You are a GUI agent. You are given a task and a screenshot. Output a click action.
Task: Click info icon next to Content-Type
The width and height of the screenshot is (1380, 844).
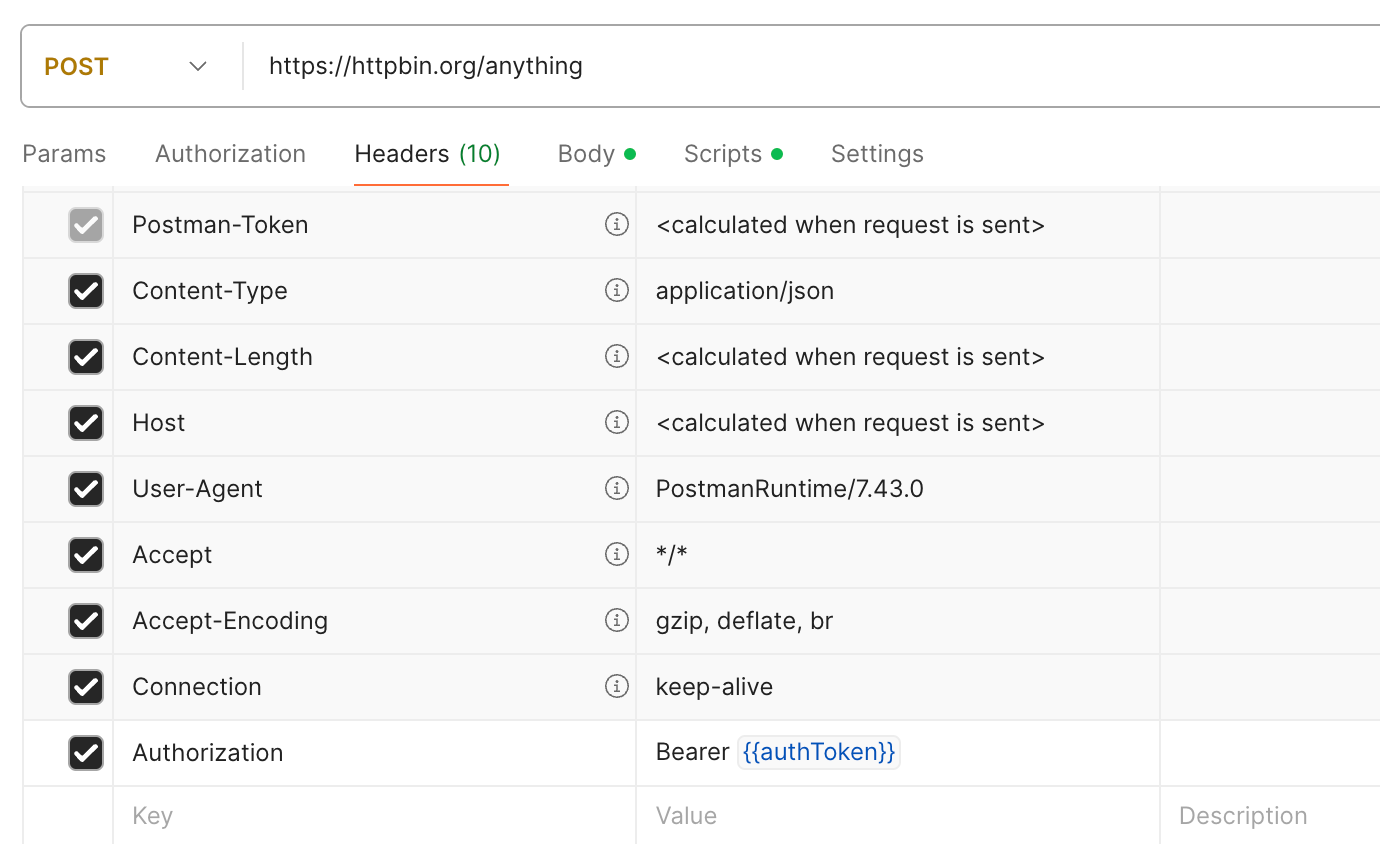pos(617,290)
